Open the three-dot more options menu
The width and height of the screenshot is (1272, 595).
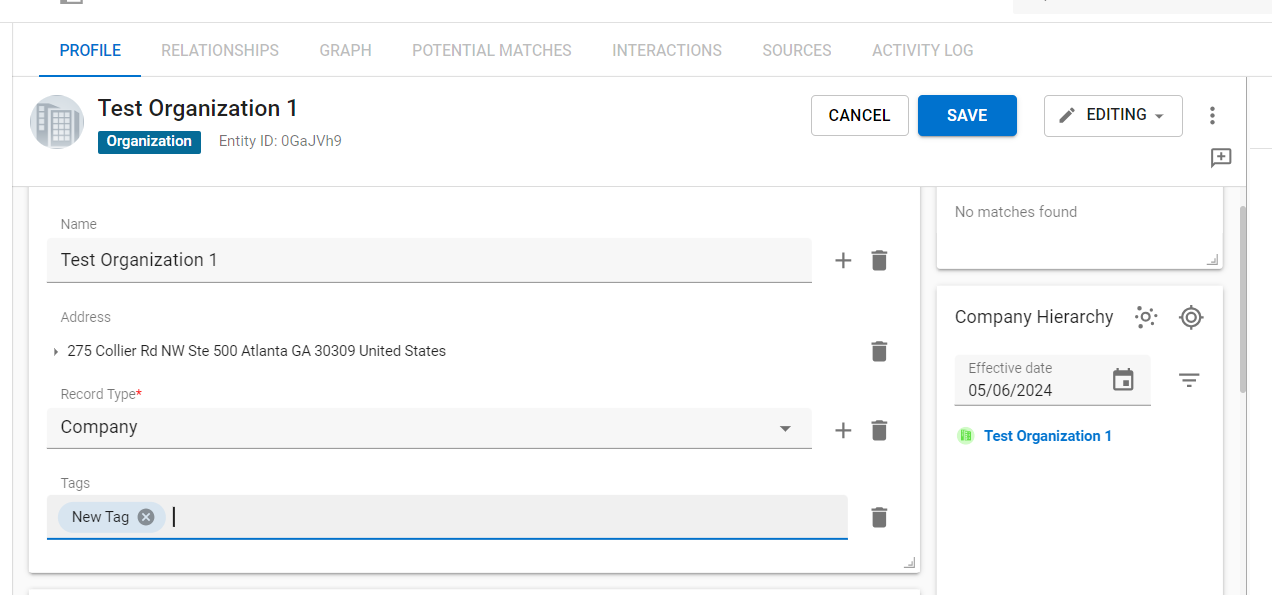[x=1212, y=115]
